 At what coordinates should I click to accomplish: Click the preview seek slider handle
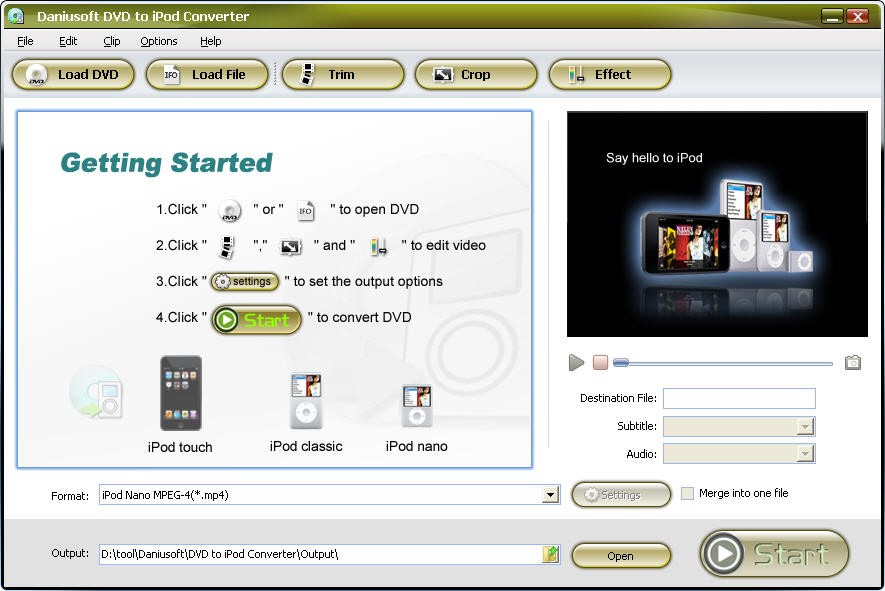pos(621,362)
